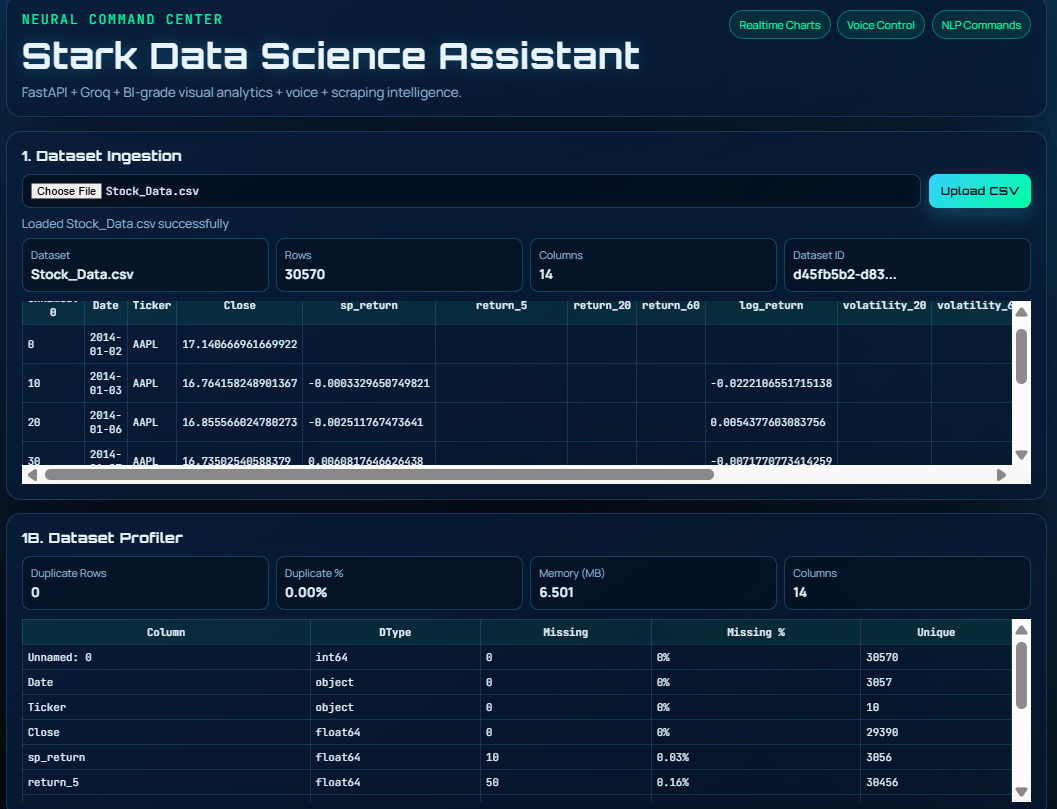Click the return_5 row name in profiler
Image resolution: width=1057 pixels, height=809 pixels.
click(x=53, y=782)
